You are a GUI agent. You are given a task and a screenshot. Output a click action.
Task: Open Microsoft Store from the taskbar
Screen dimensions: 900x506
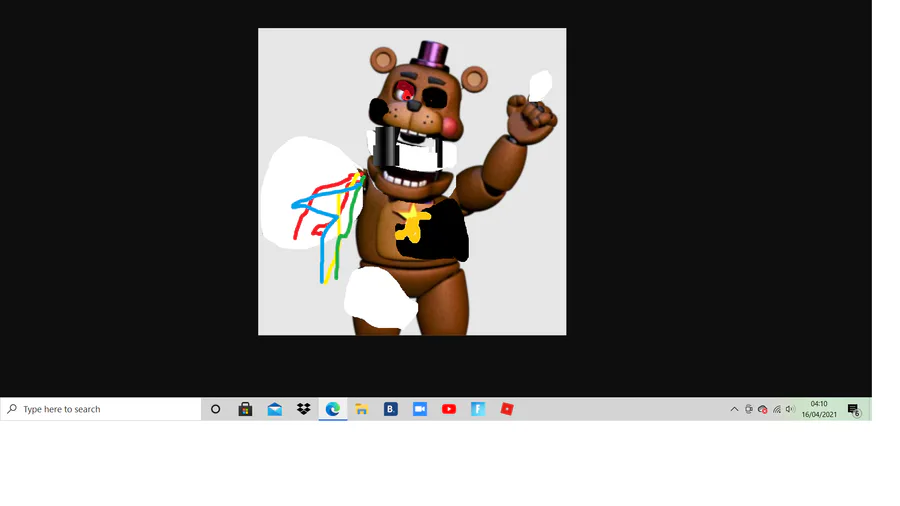pyautogui.click(x=245, y=409)
